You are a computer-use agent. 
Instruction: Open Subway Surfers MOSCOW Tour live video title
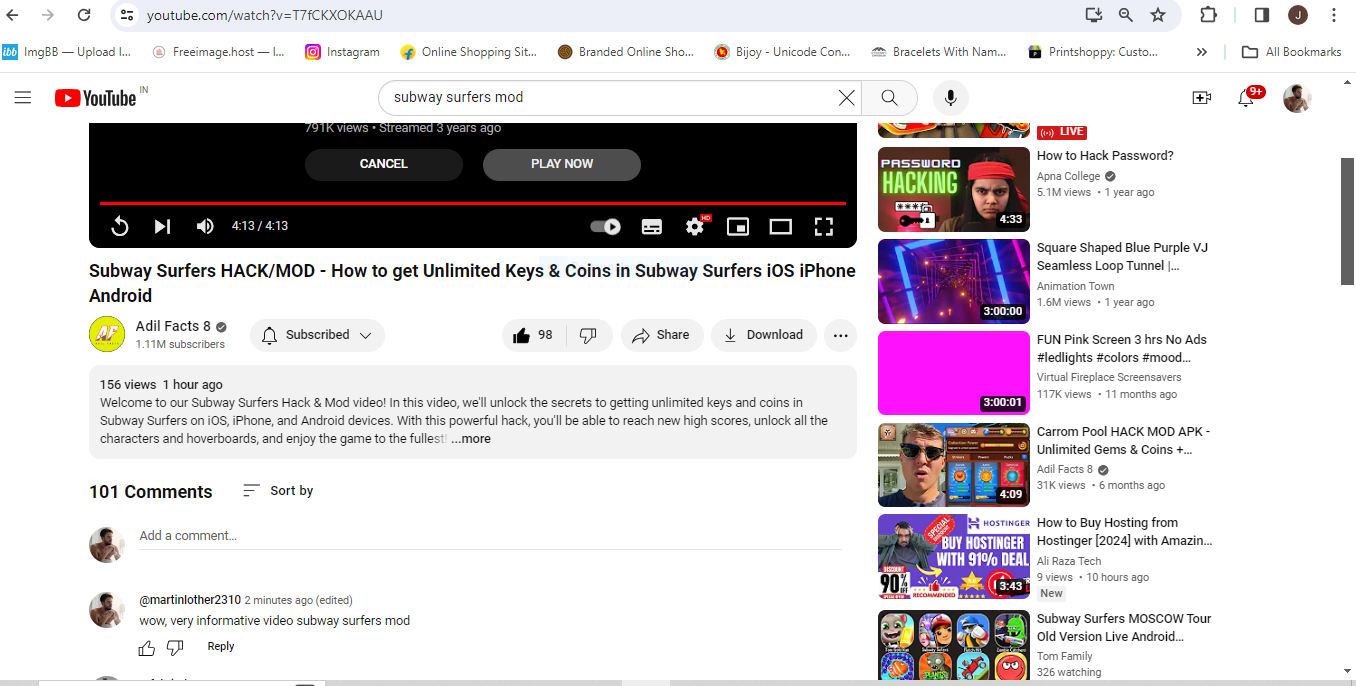(1124, 628)
